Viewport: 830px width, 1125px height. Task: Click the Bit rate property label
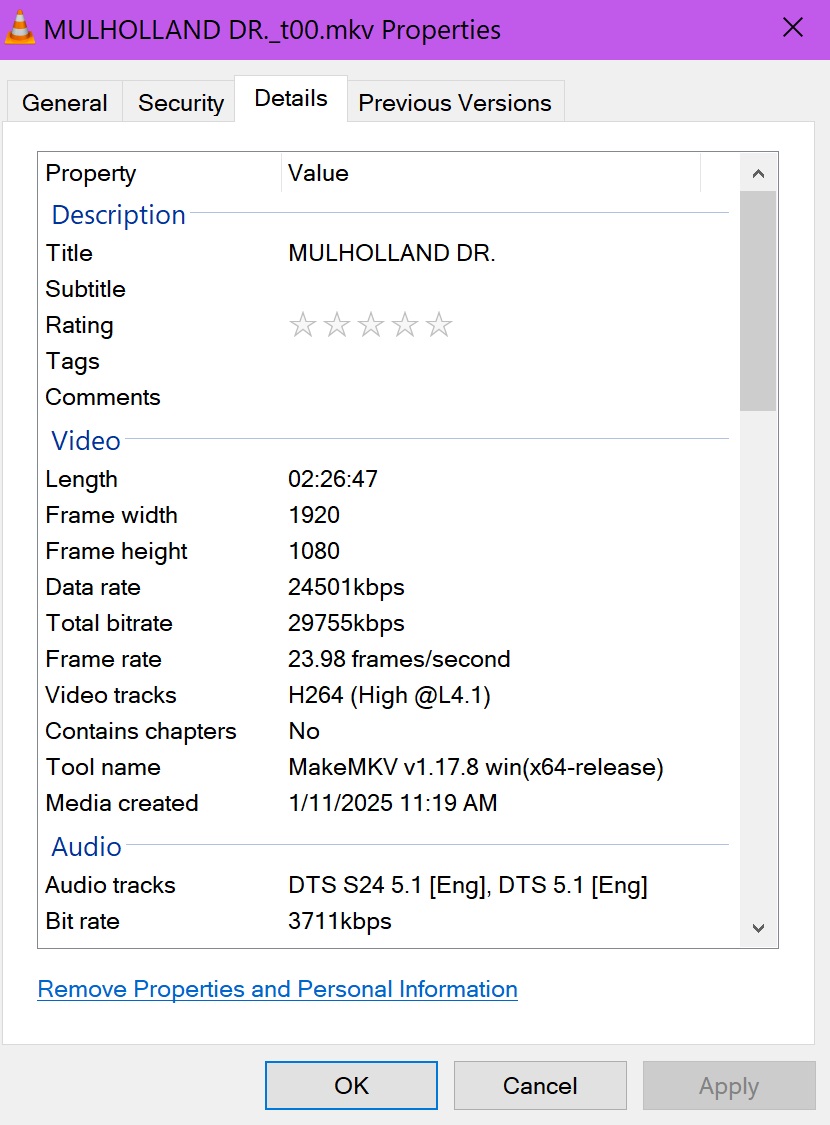[82, 921]
